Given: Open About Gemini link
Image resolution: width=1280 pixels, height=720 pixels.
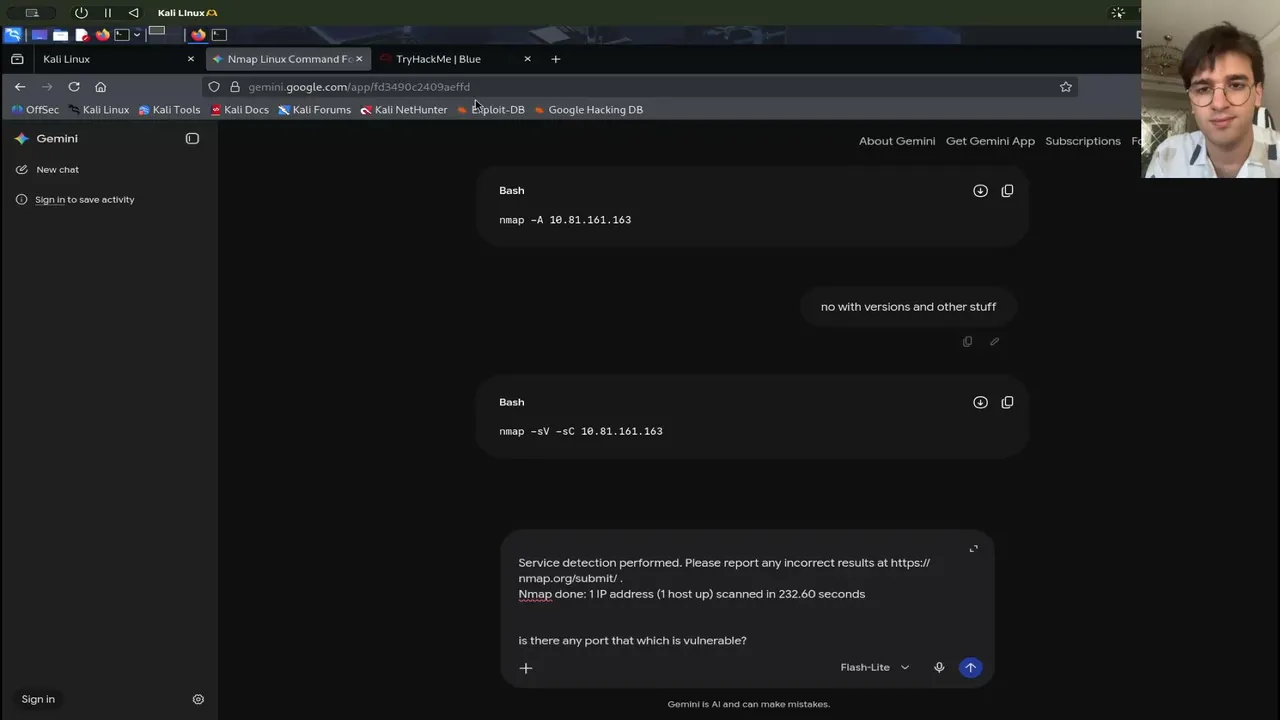Looking at the screenshot, I should pyautogui.click(x=897, y=141).
